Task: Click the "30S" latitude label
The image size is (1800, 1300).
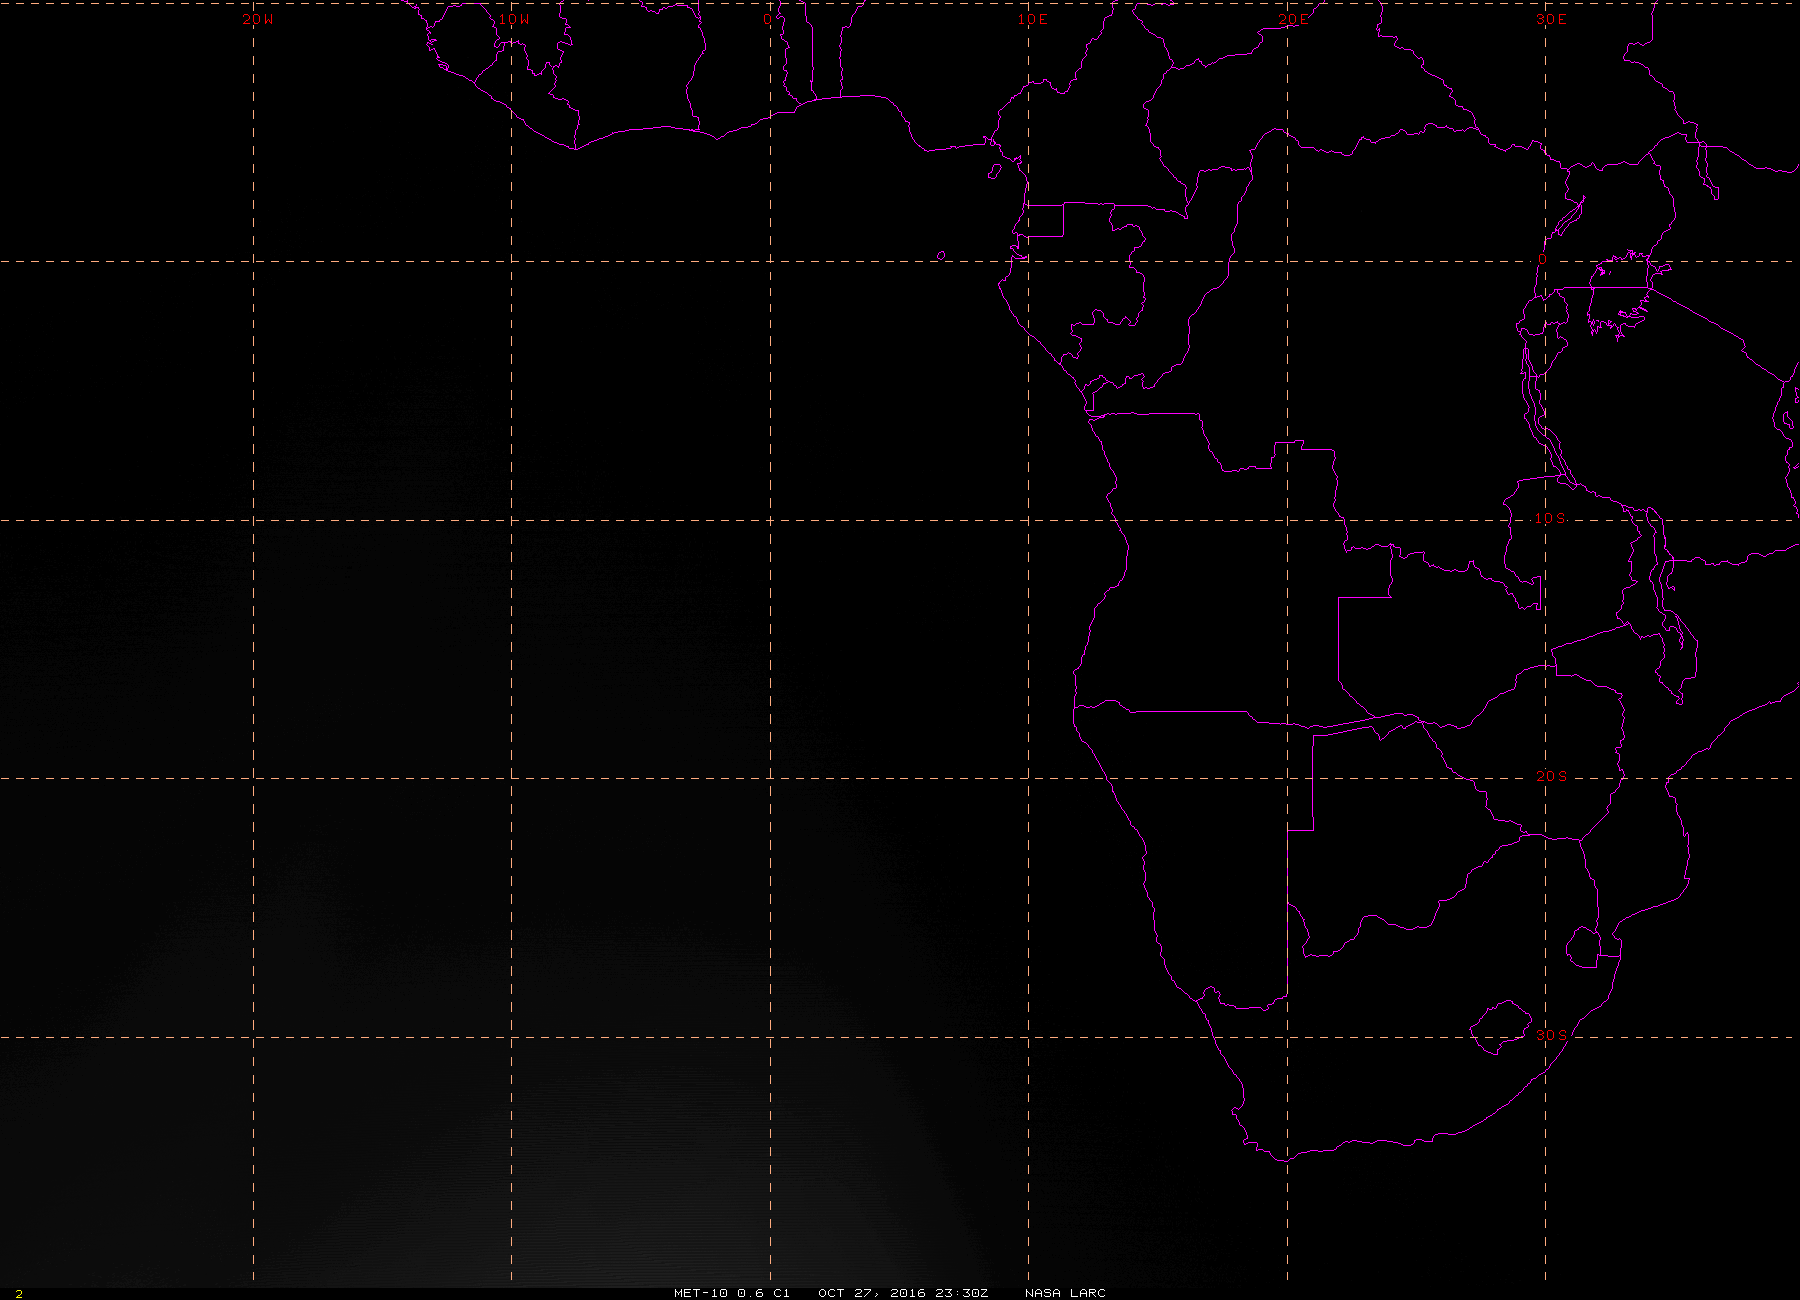Action: (1551, 1035)
